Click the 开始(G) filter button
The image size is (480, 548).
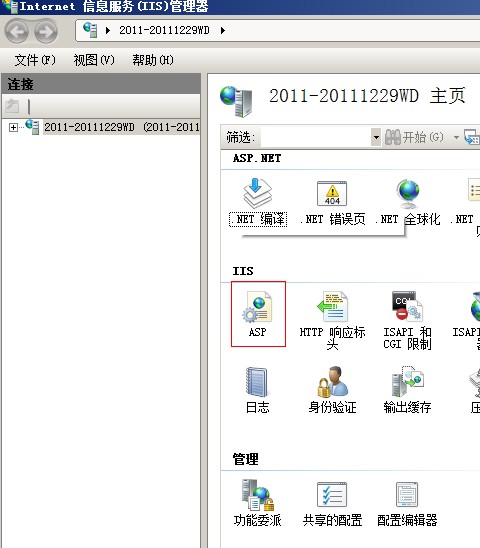[415, 137]
